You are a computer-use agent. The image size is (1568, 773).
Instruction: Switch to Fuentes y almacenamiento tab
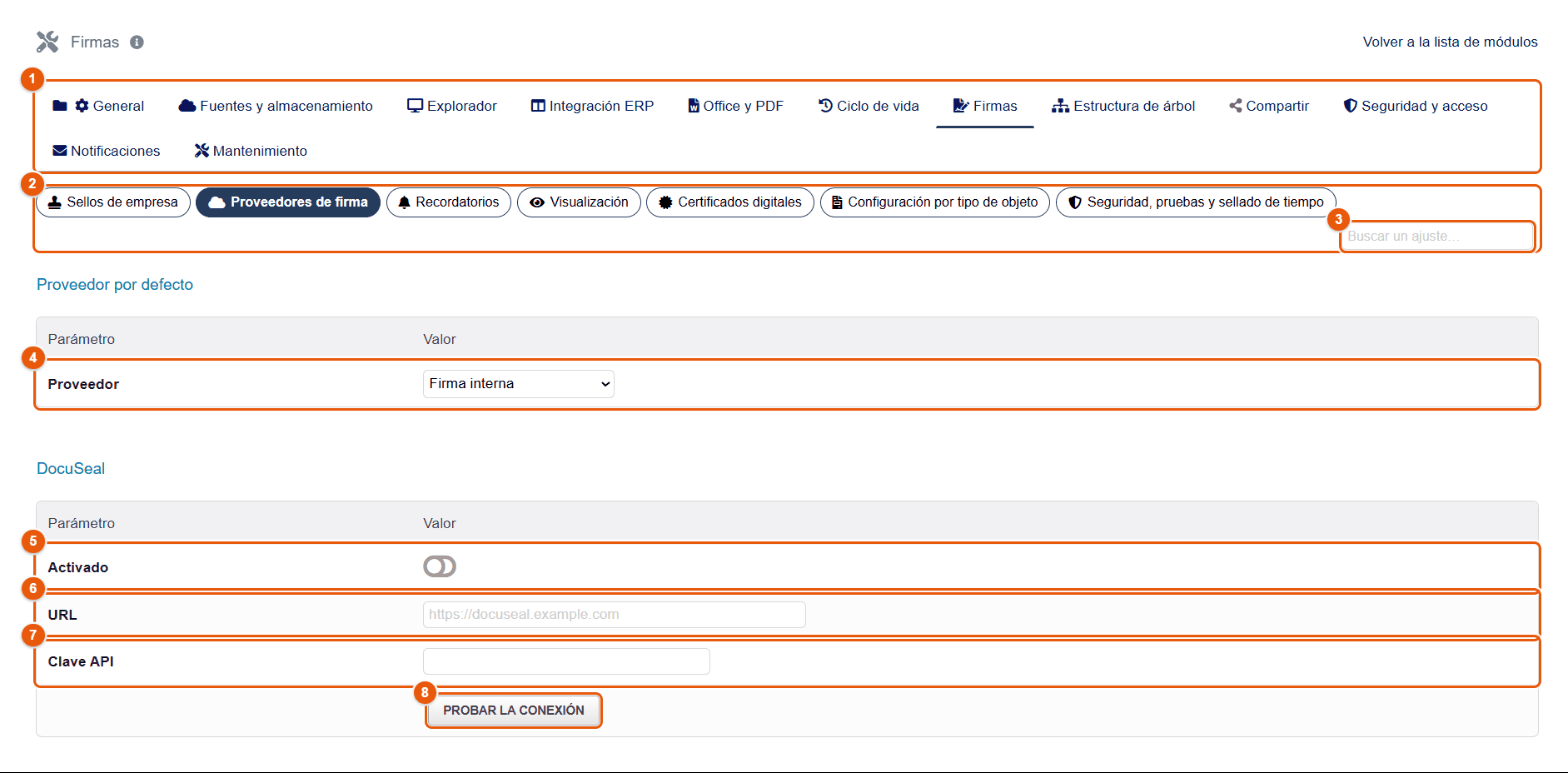275,106
